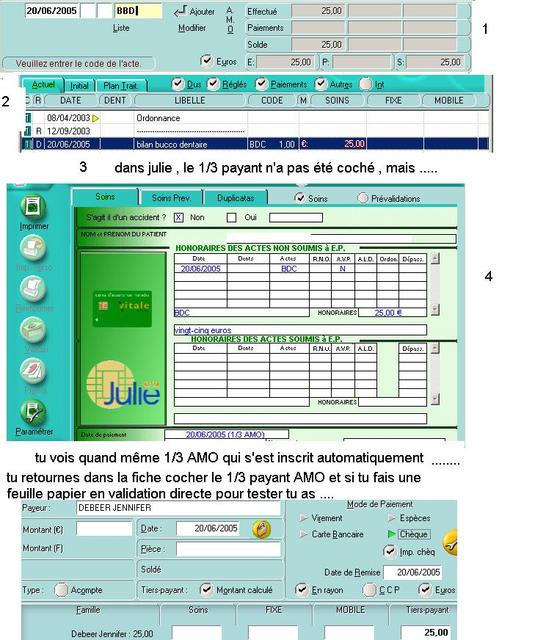Switch to the Plan Trait. tab
535x640 pixels.
pos(121,86)
